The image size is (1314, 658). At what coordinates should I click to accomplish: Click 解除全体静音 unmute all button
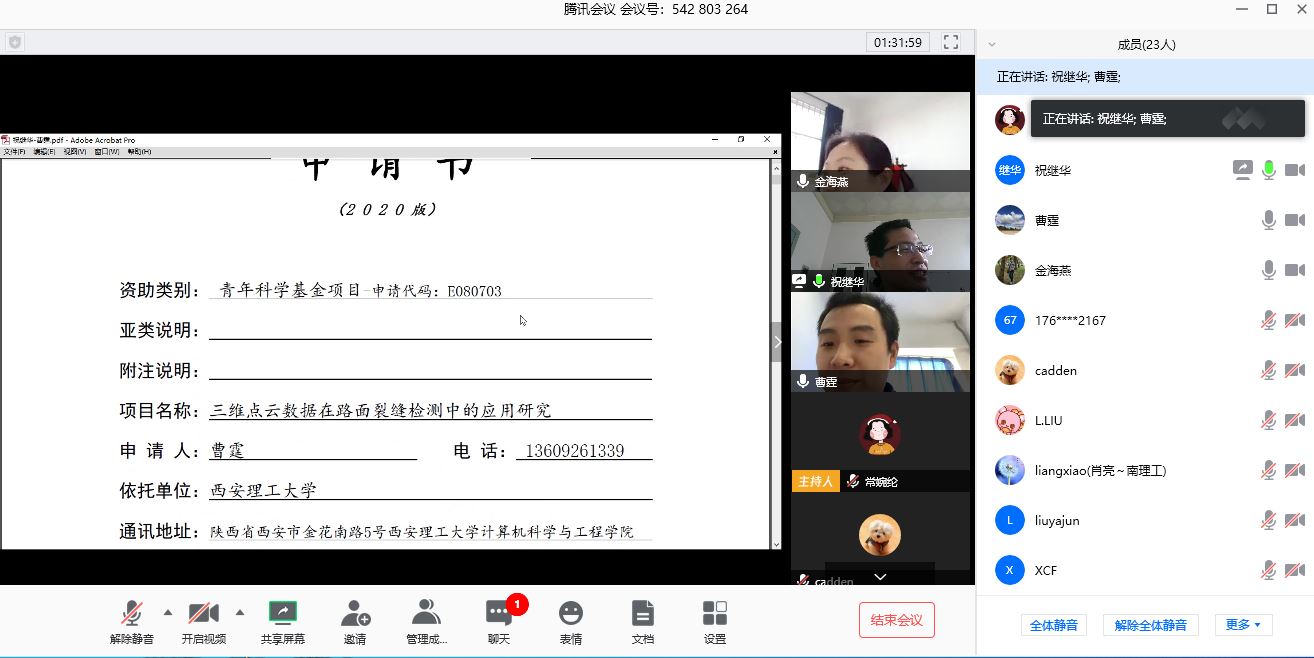(1150, 625)
